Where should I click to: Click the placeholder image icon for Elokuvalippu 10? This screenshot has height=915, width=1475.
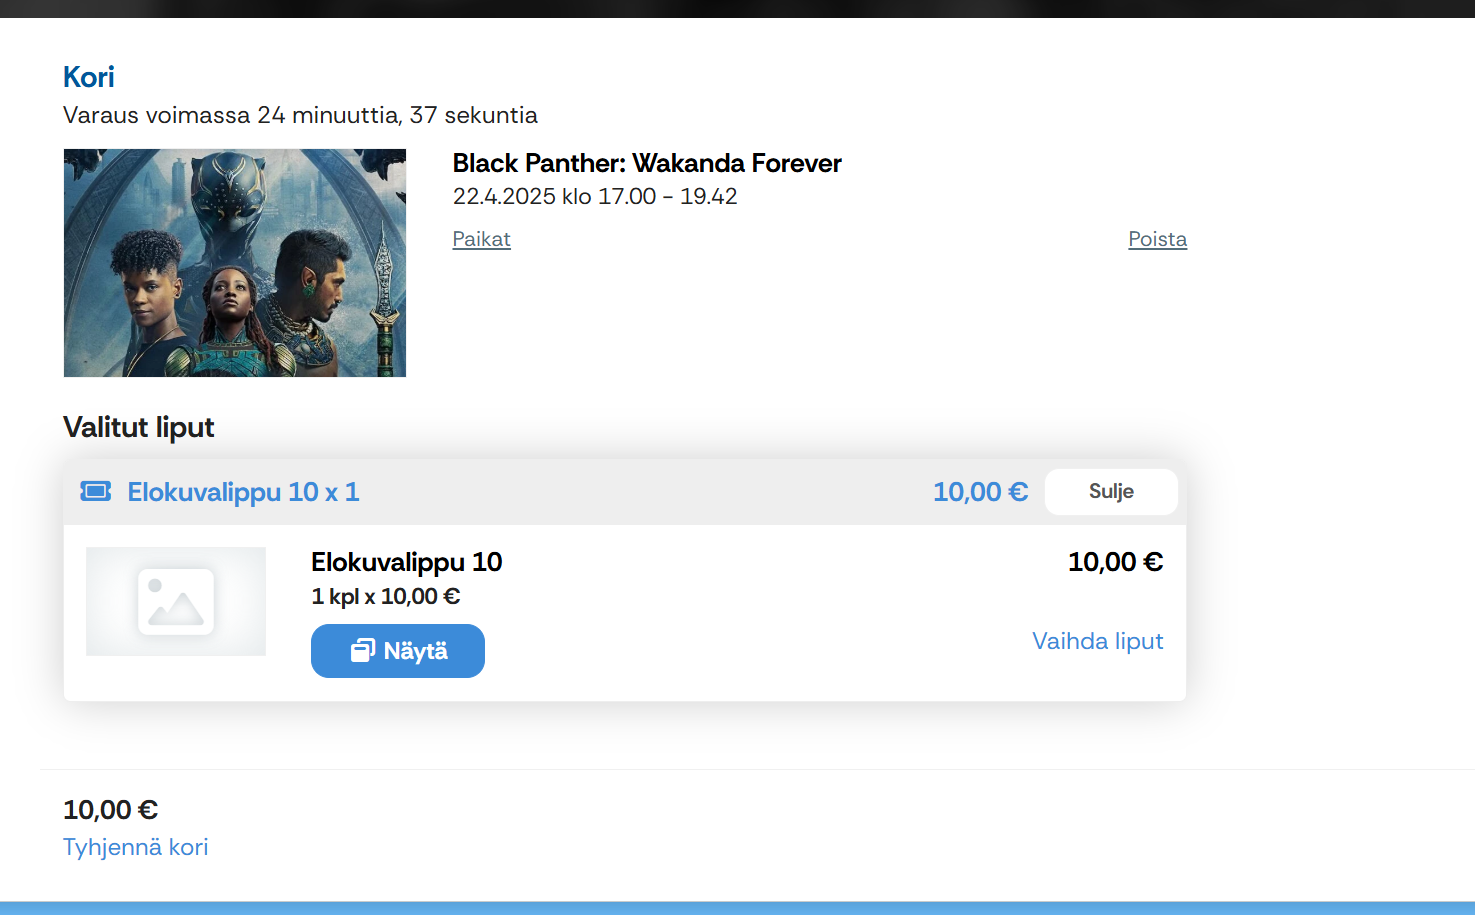(x=176, y=602)
